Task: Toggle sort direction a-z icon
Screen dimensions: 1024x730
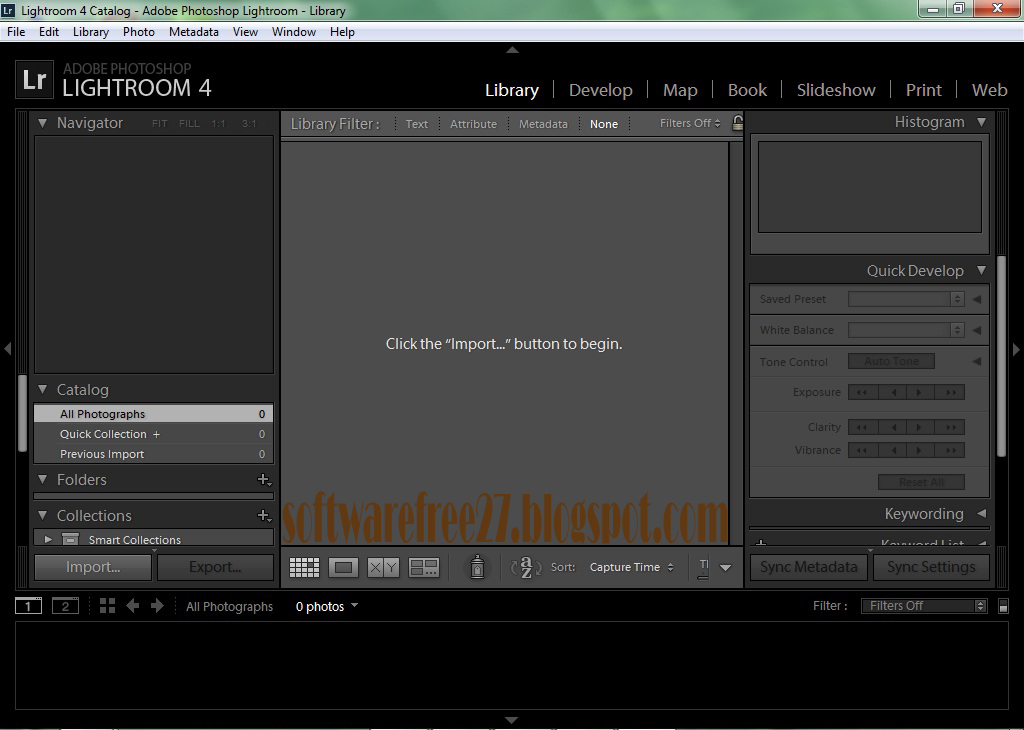Action: (x=526, y=567)
